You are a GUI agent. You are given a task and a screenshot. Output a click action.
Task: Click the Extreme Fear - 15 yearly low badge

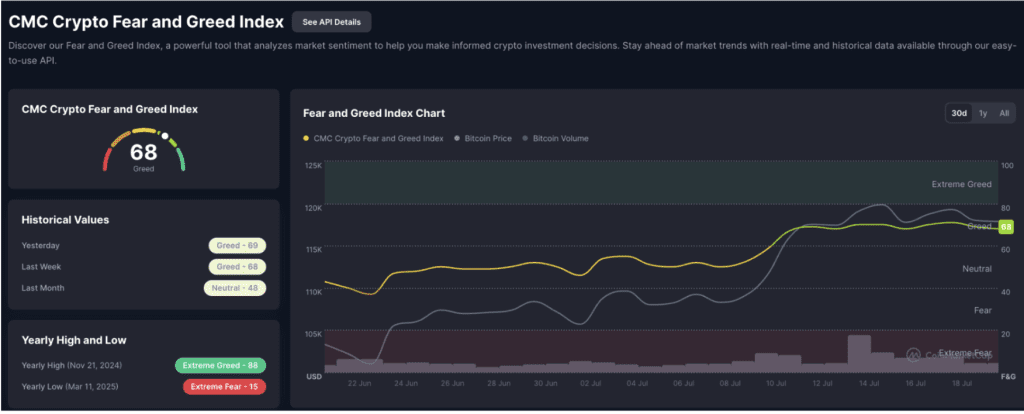point(224,387)
